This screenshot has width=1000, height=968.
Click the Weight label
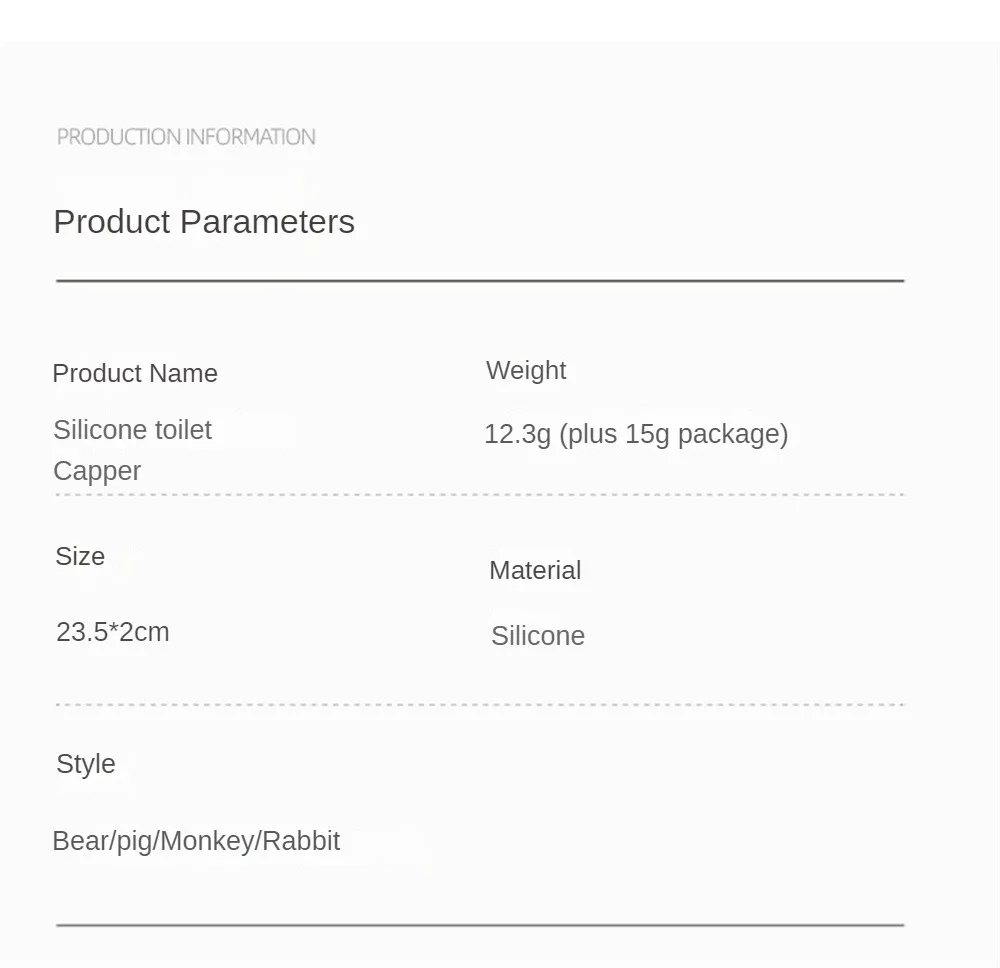(x=526, y=370)
